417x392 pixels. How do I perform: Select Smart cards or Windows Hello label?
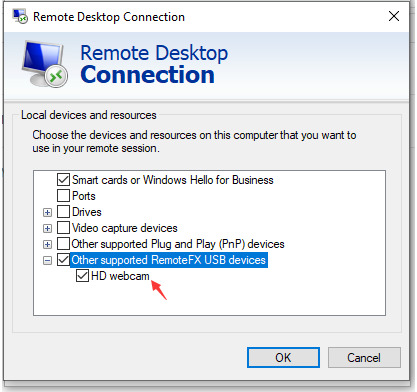(173, 180)
